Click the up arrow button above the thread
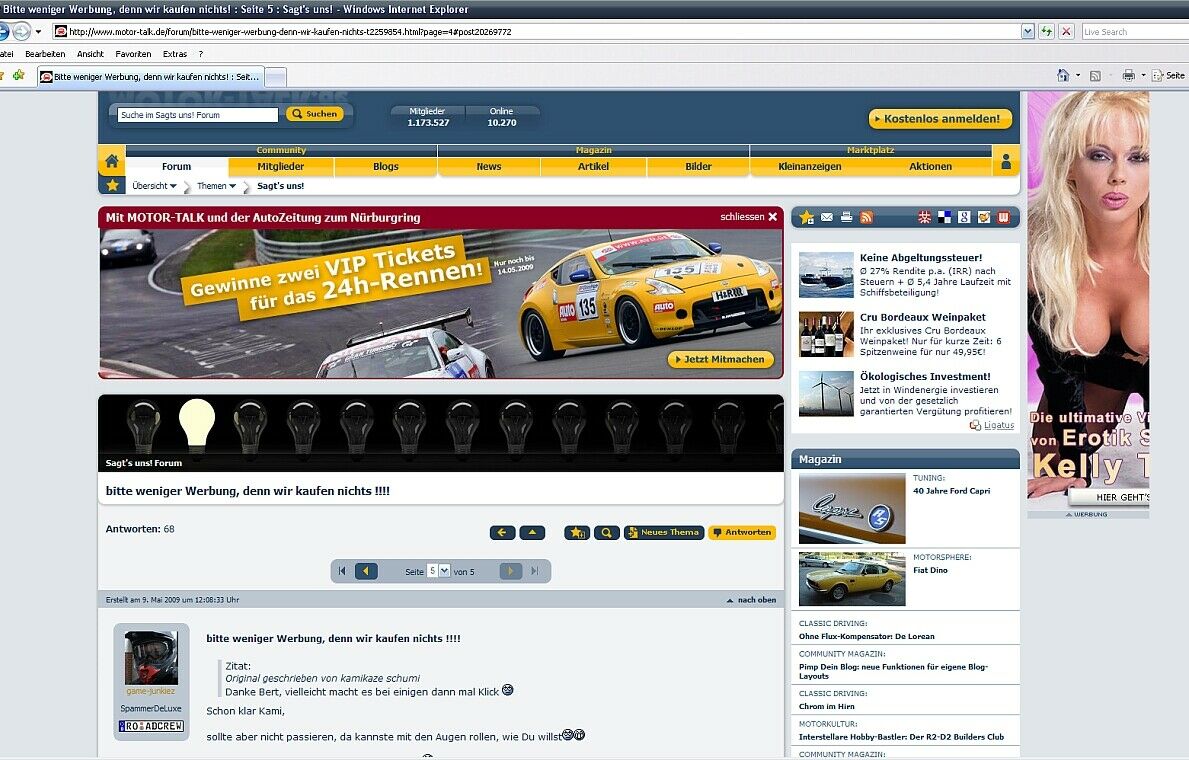This screenshot has height=760, width=1189. click(532, 532)
